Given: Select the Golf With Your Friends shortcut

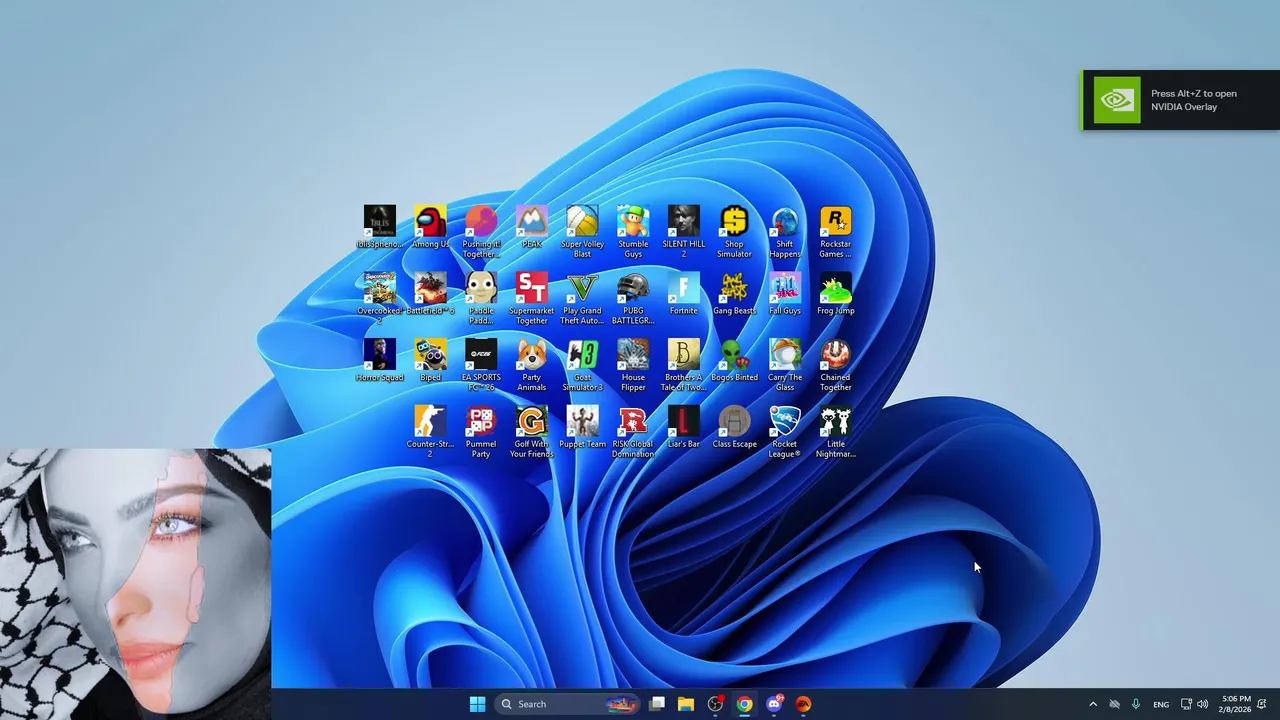Looking at the screenshot, I should coord(531,432).
